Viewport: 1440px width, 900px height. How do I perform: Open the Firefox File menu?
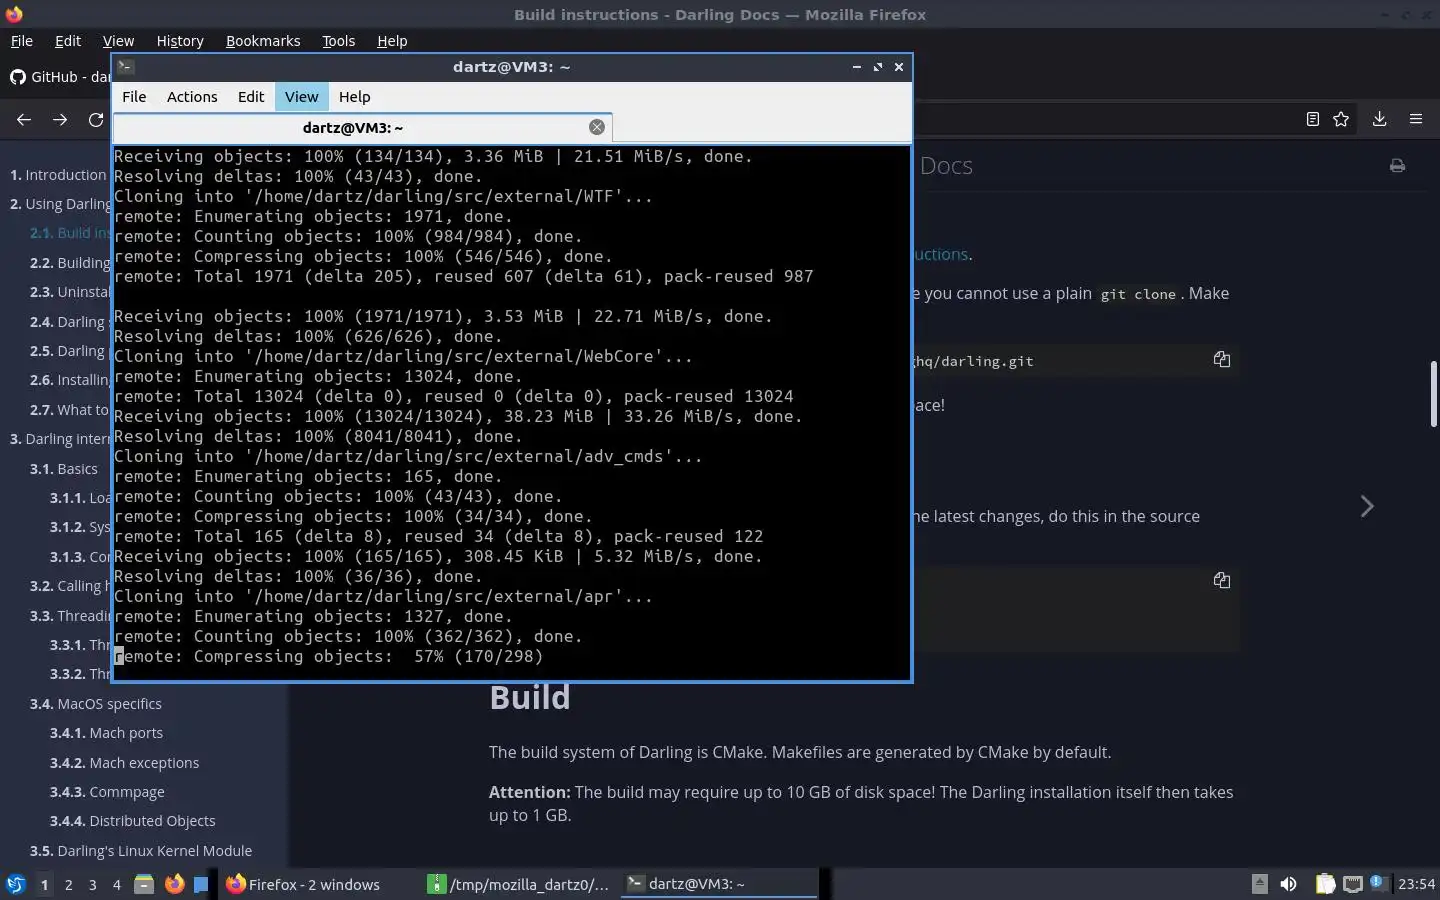[21, 41]
